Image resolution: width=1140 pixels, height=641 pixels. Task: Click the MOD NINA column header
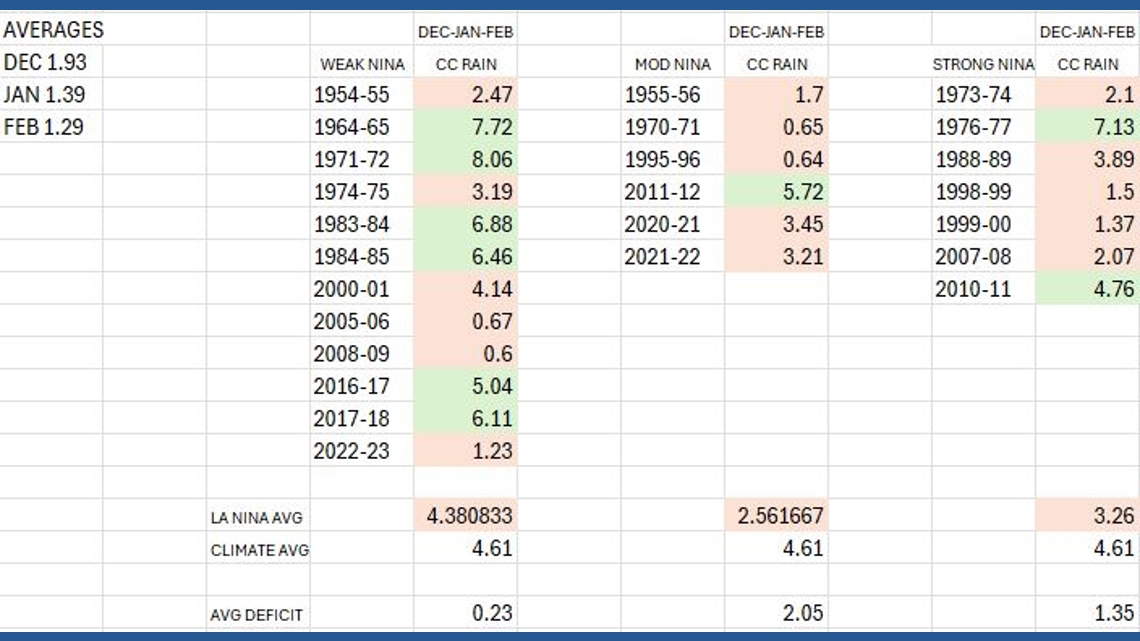(x=672, y=64)
